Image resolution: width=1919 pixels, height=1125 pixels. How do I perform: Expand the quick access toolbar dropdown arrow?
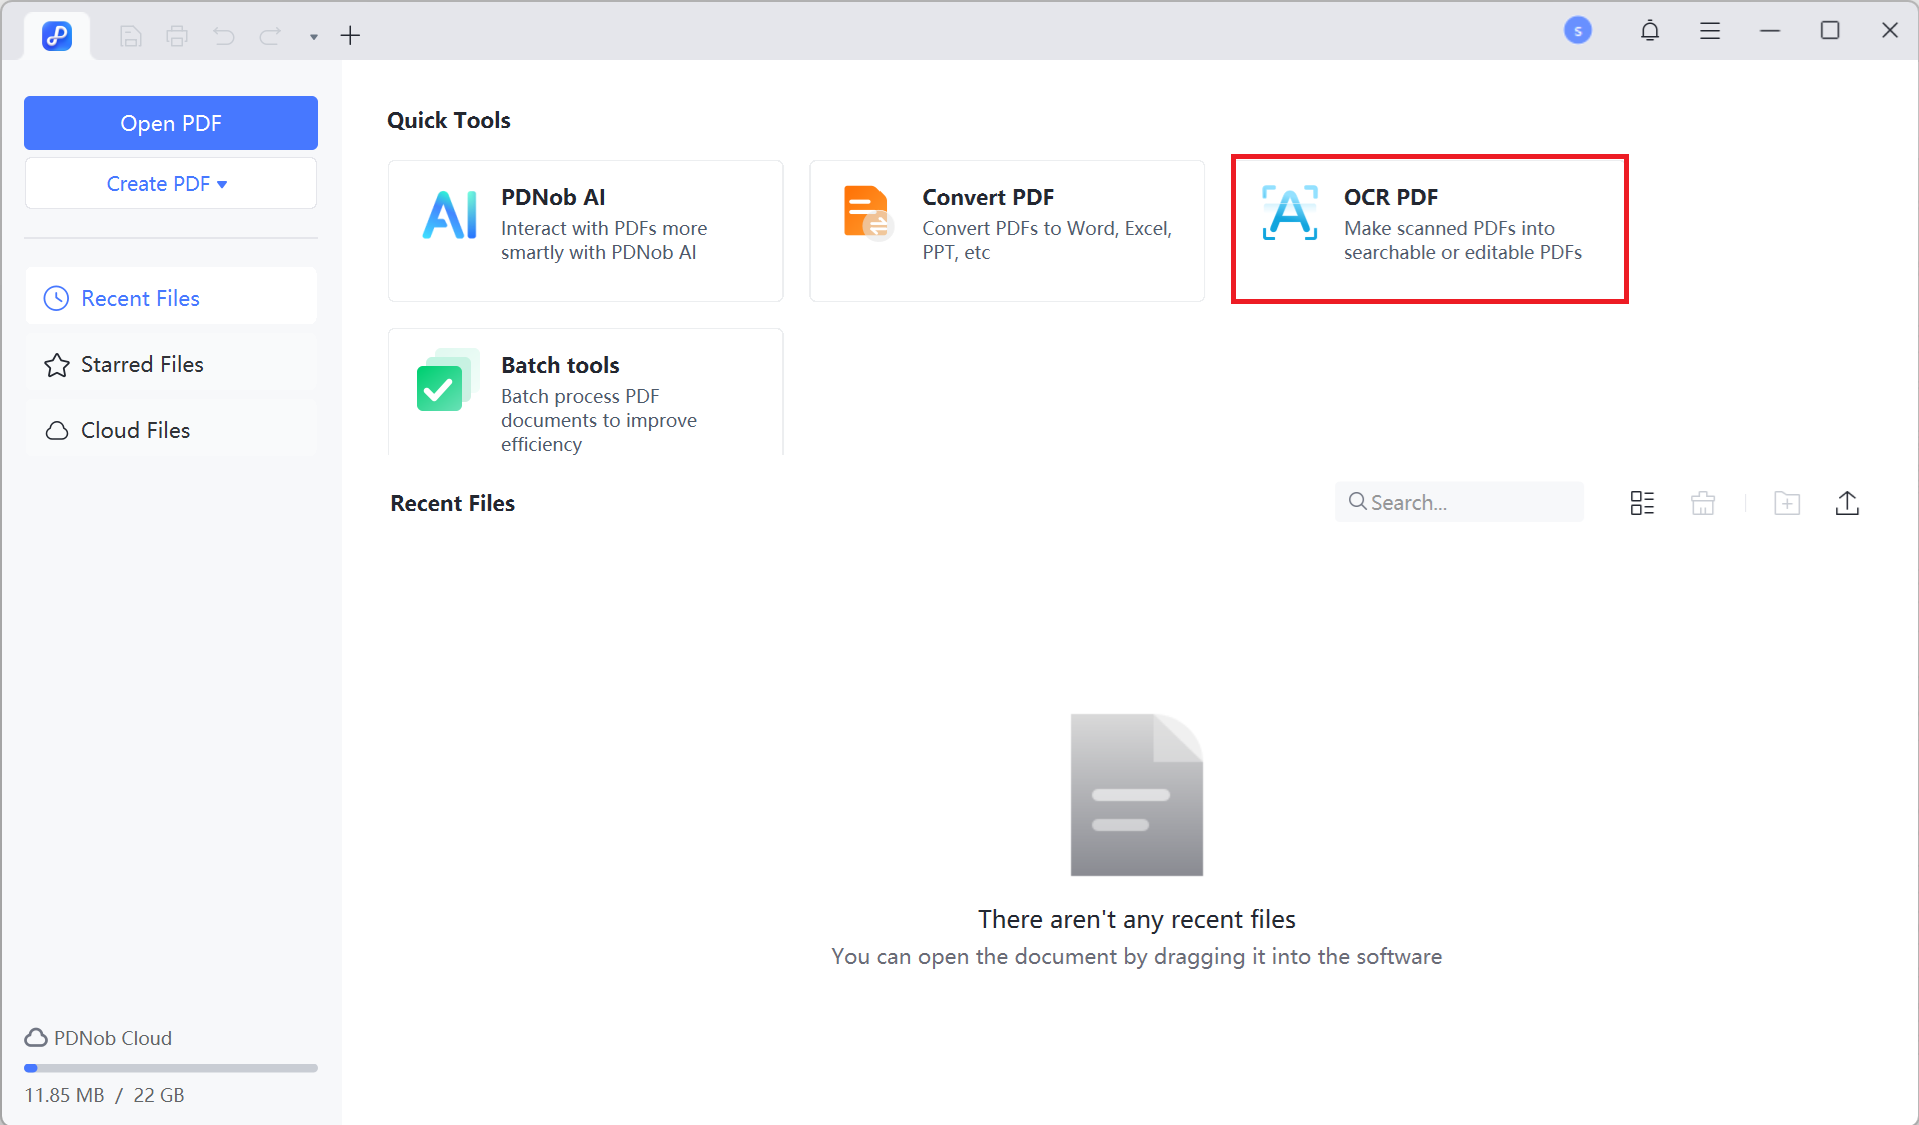[313, 37]
